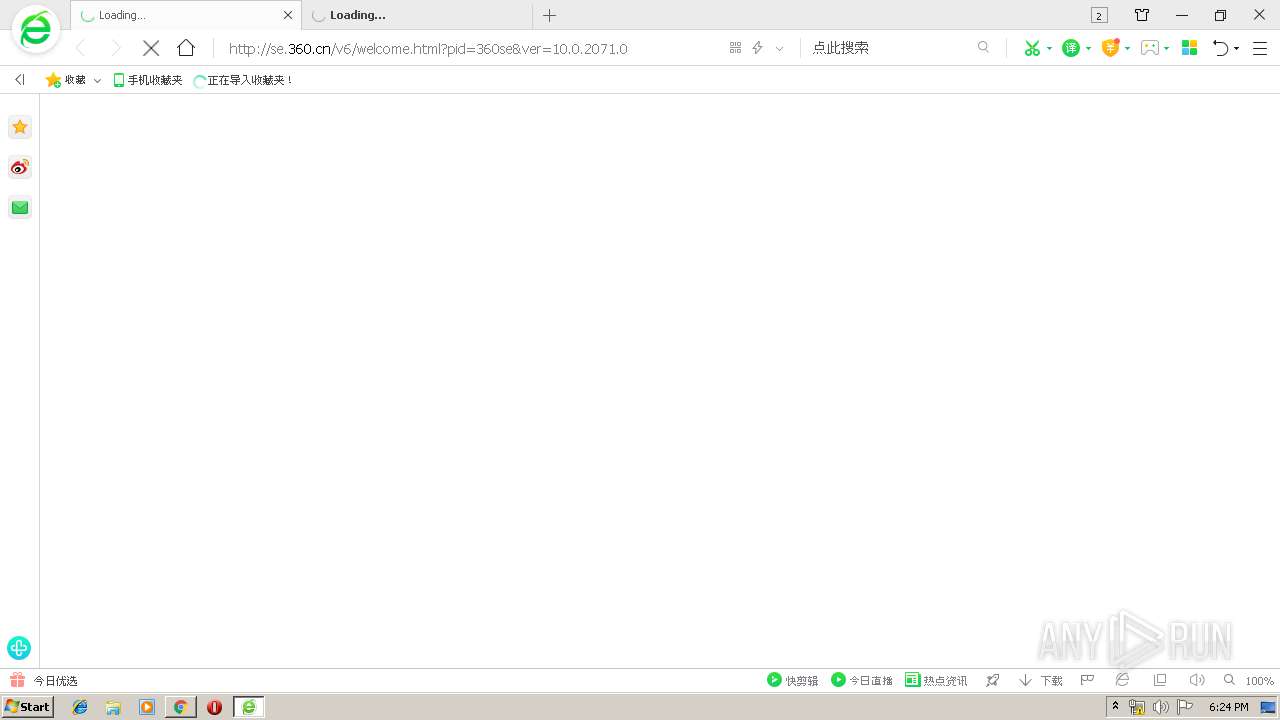Click the green scissors screenshot tool
Screen dimensions: 1280x720
[x=1032, y=48]
